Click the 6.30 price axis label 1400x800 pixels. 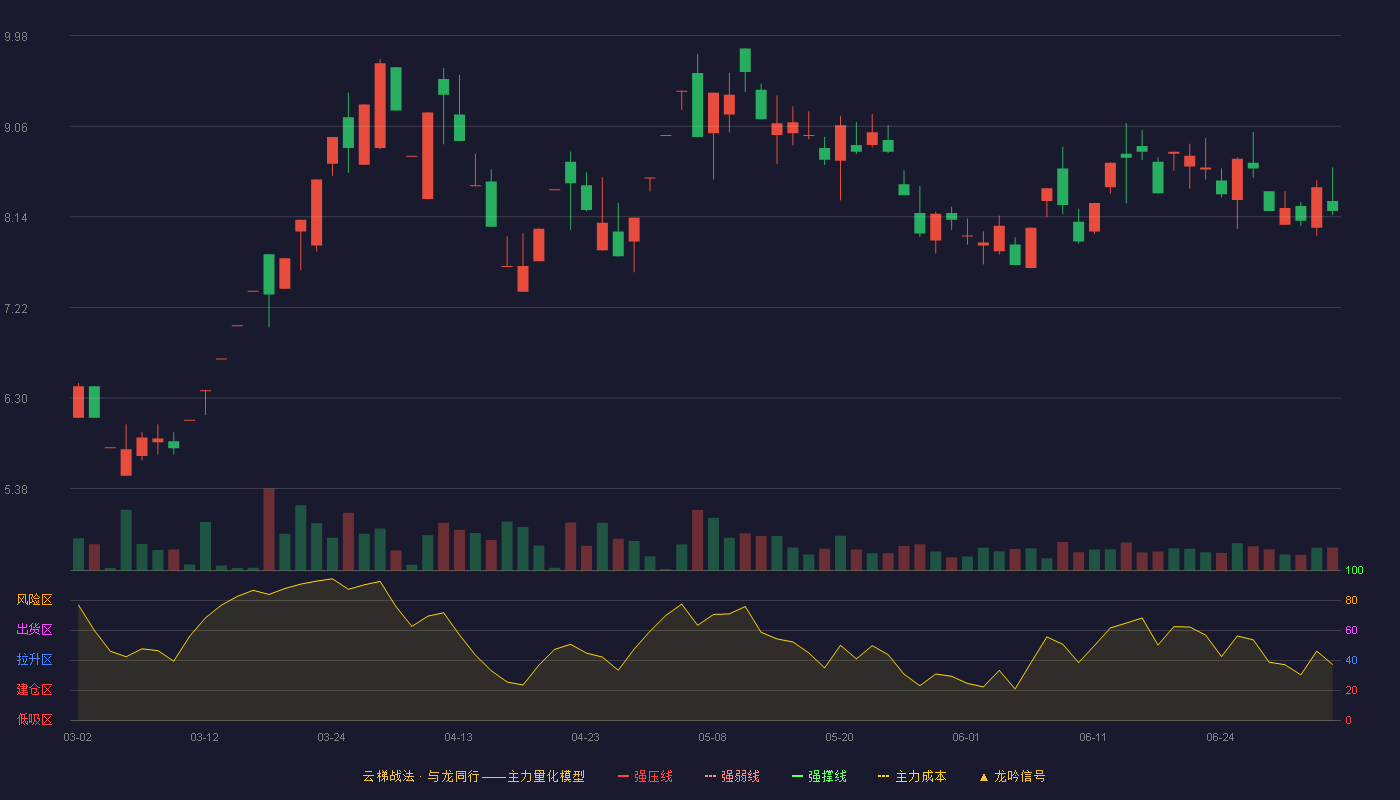[16, 399]
